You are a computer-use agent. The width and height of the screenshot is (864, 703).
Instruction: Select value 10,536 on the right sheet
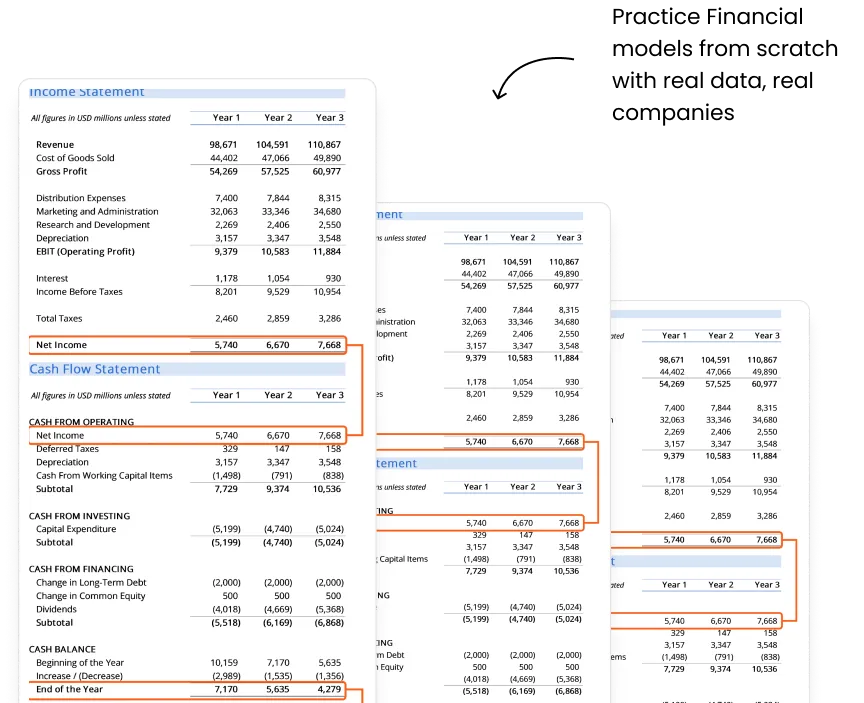764,669
